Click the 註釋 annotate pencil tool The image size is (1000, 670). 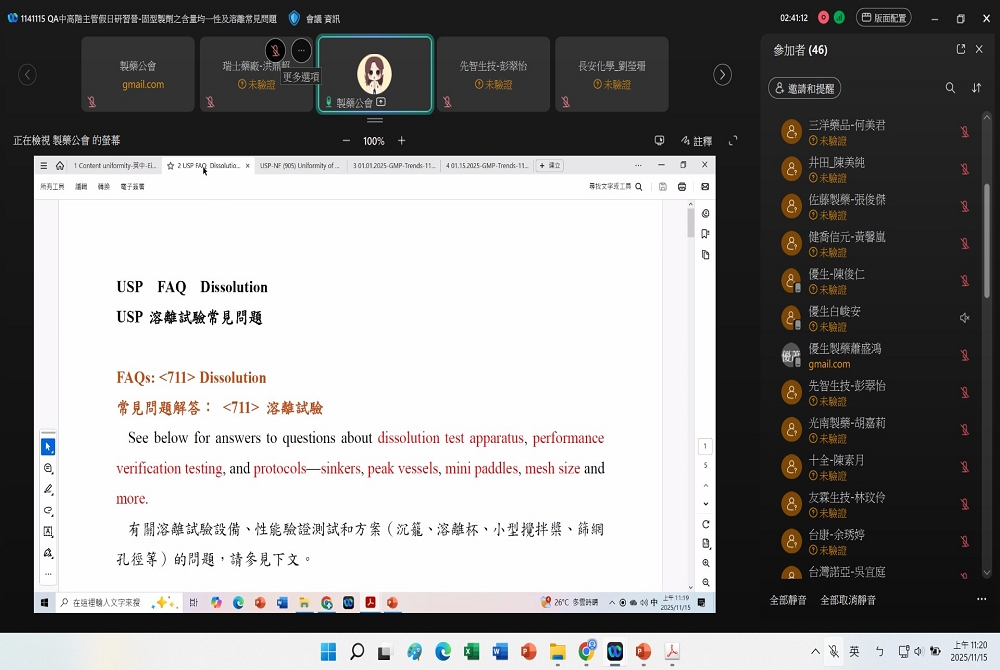click(x=696, y=141)
